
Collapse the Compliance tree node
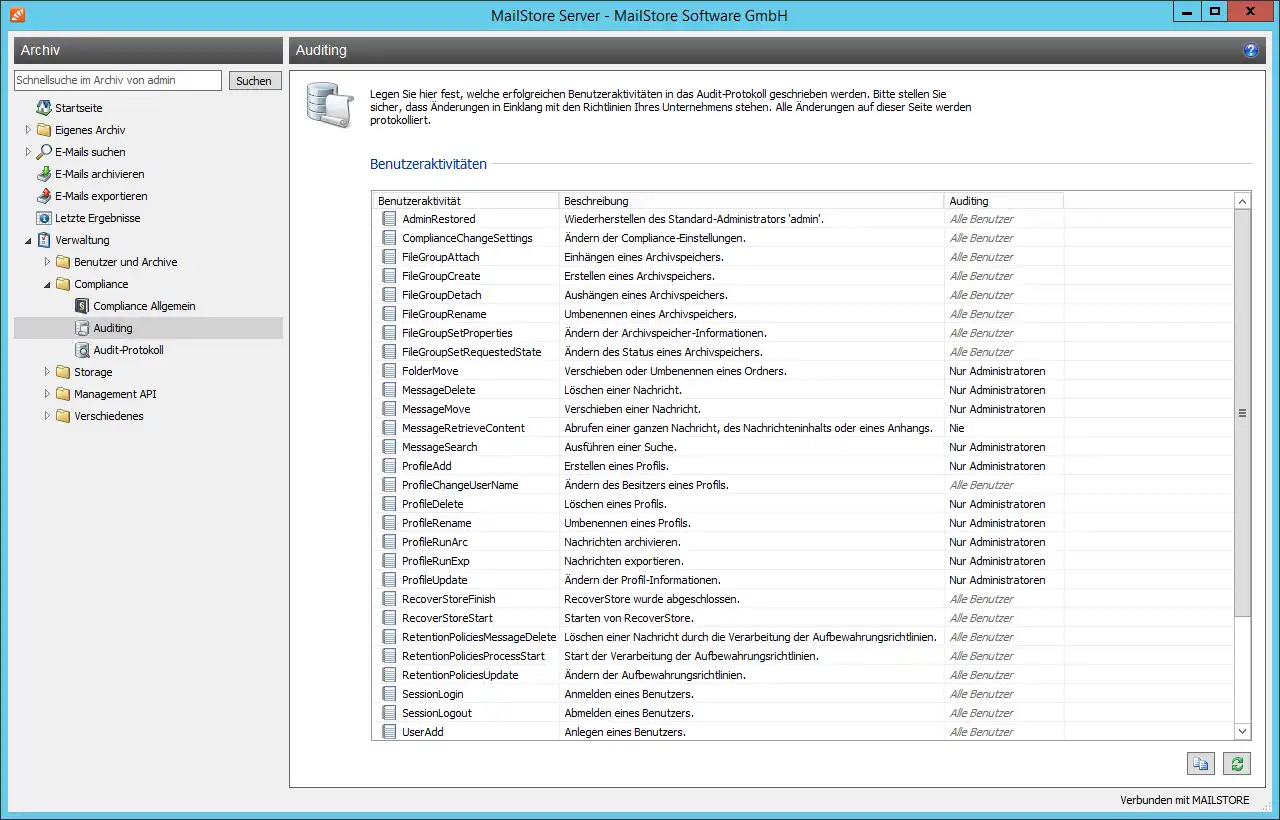pos(47,284)
